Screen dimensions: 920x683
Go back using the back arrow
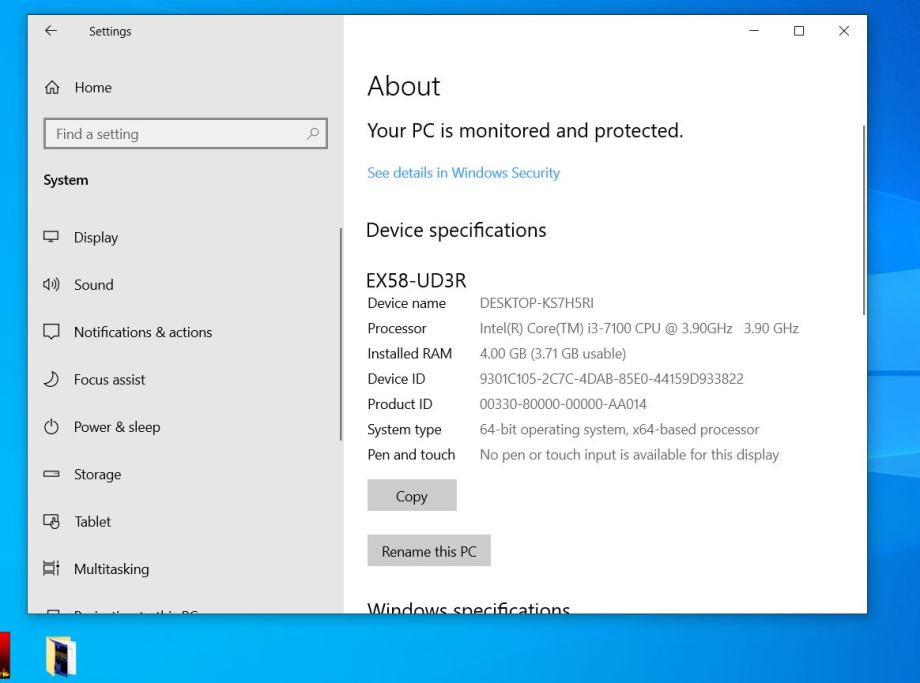[x=51, y=31]
